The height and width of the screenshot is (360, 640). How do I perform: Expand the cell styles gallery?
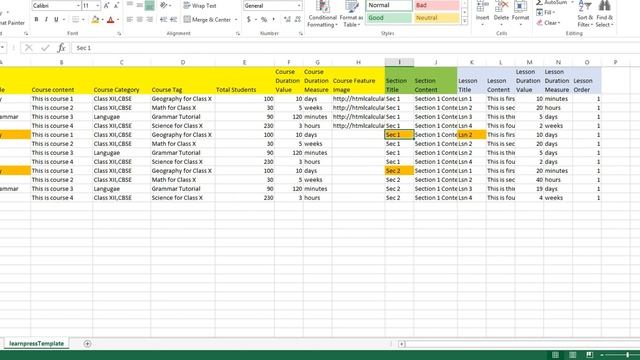pyautogui.click(x=464, y=21)
